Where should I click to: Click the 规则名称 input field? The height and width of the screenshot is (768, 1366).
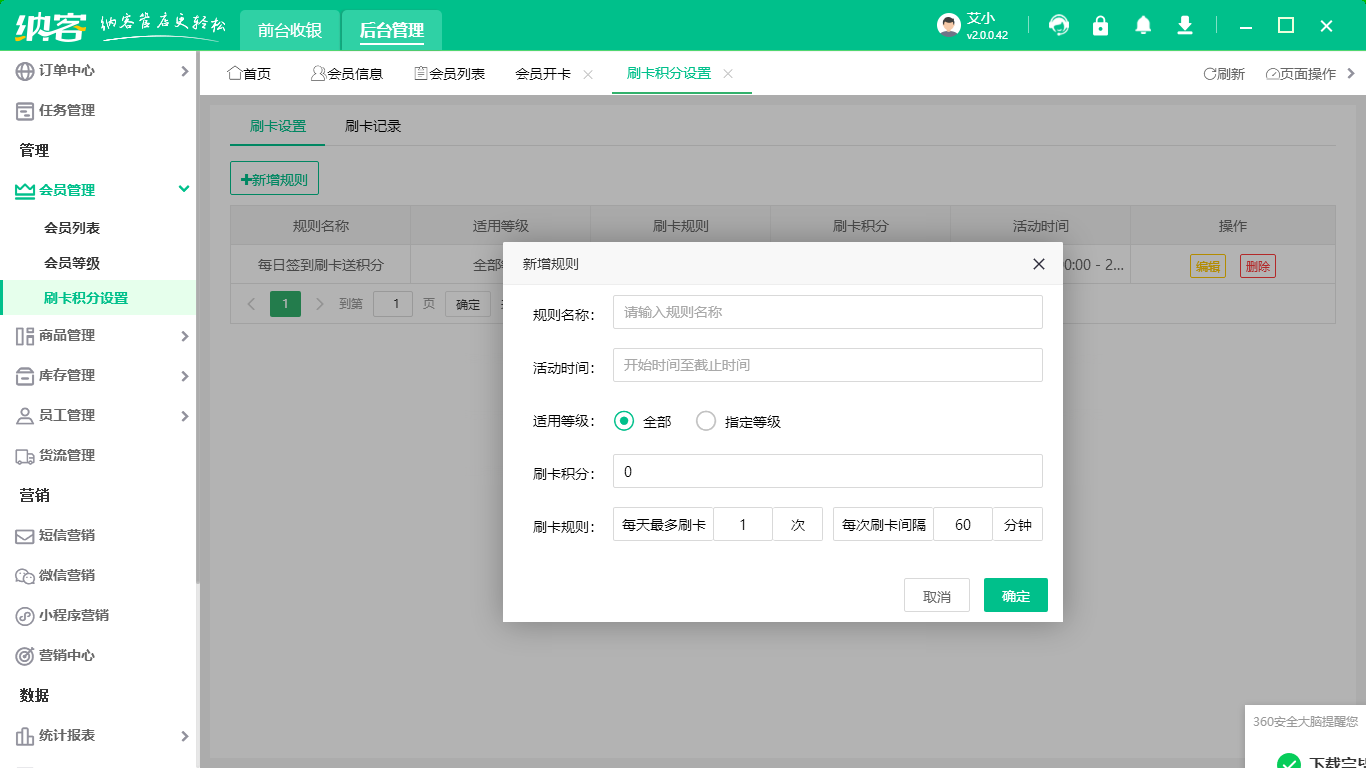tap(827, 311)
